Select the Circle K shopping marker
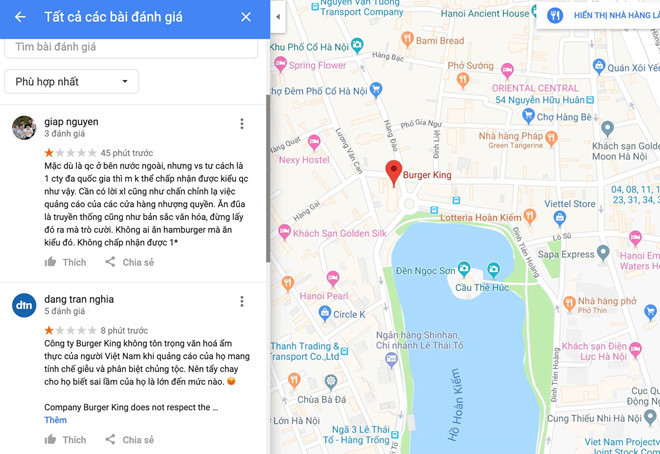Screen dimensions: 660x454 [325, 313]
